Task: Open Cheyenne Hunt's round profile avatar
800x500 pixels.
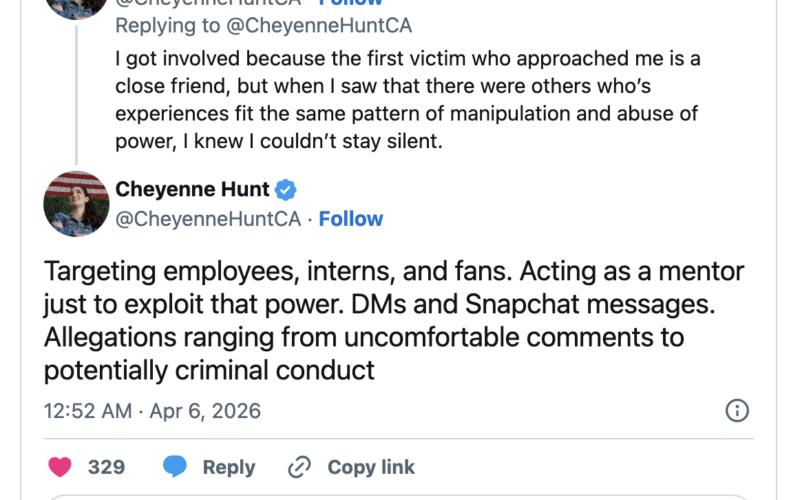Action: coord(76,204)
